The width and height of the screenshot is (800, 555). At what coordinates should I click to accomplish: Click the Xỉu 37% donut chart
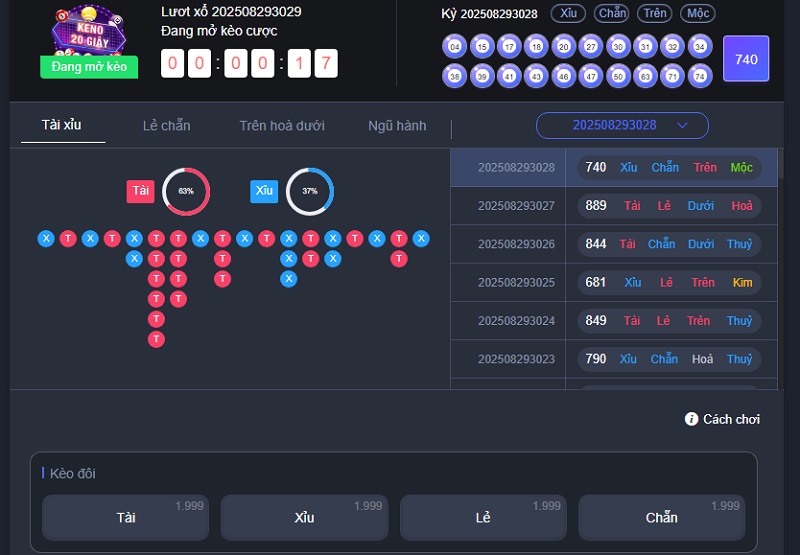pos(310,191)
